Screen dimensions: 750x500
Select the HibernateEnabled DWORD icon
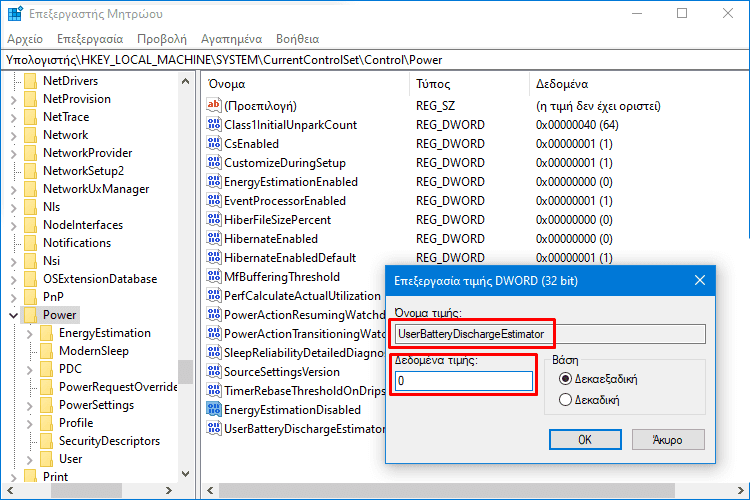coord(214,239)
